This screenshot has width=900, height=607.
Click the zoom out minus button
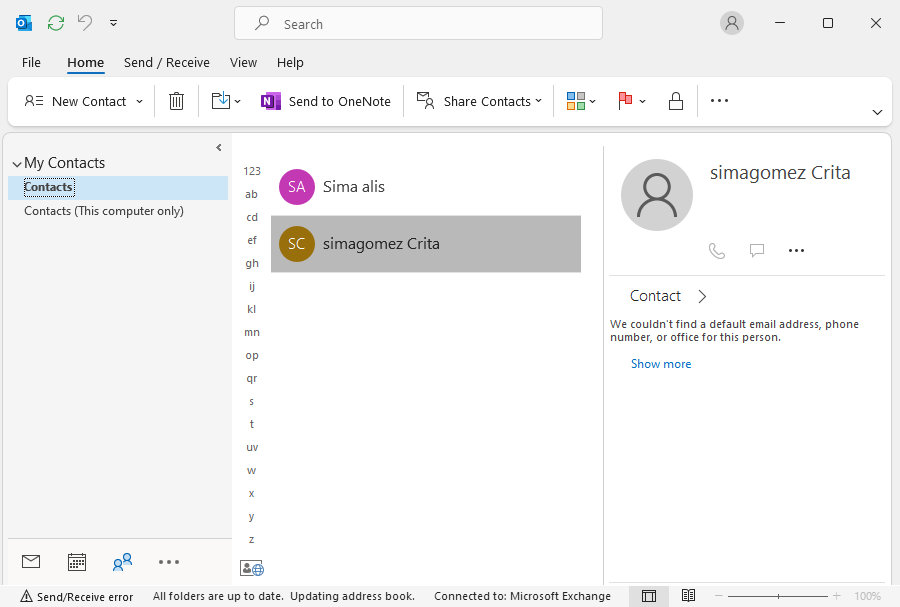point(718,596)
